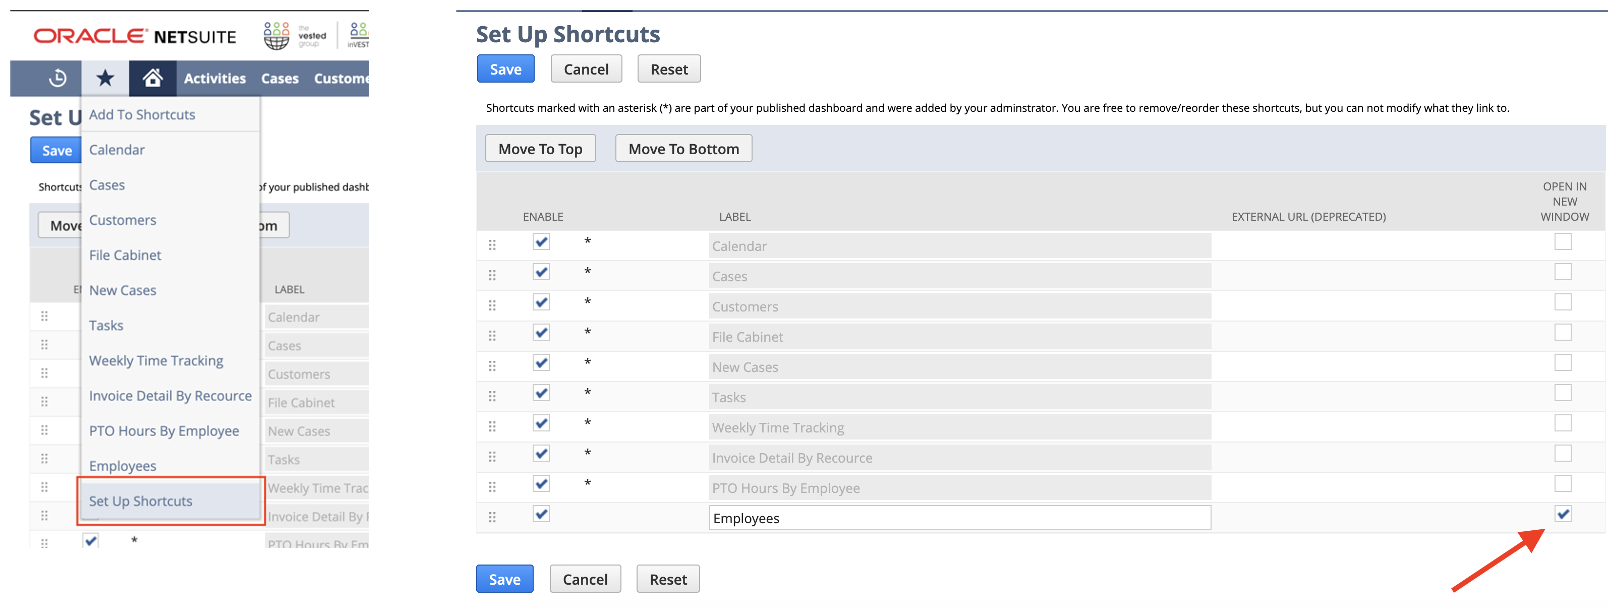
Task: Click the Oracle NetSuite logo
Action: tap(135, 37)
